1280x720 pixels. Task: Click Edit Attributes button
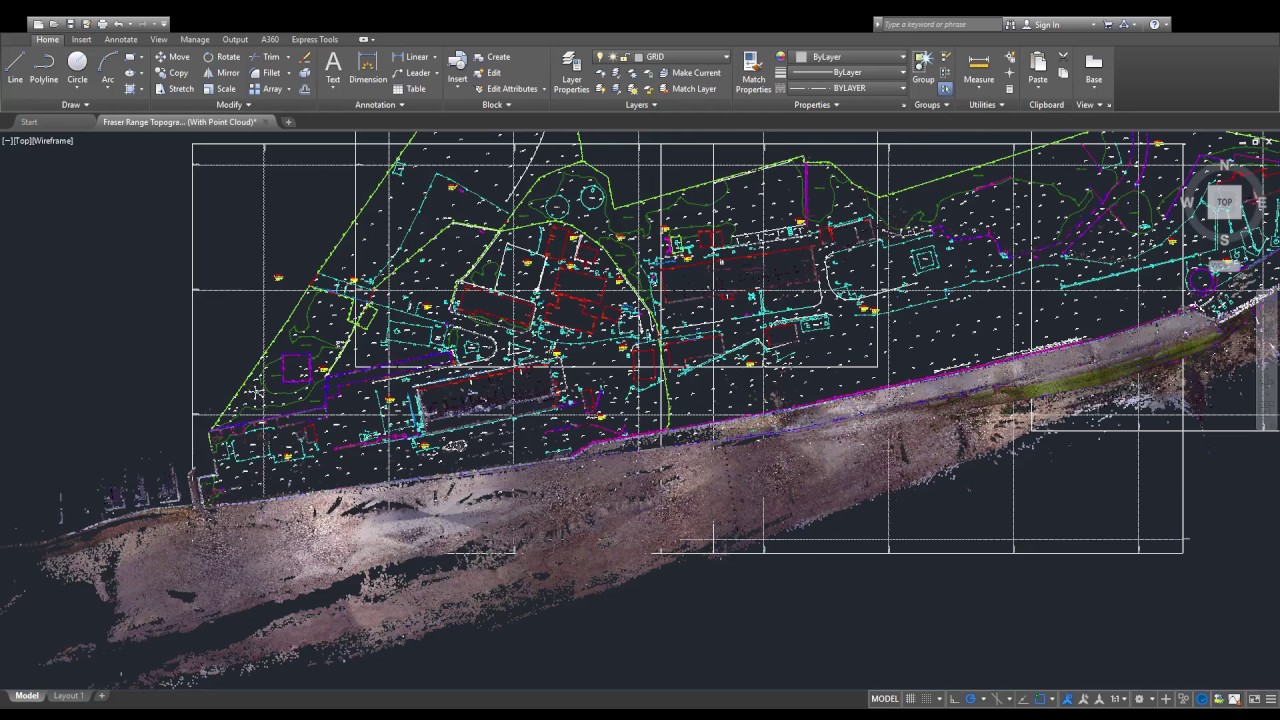[x=510, y=89]
